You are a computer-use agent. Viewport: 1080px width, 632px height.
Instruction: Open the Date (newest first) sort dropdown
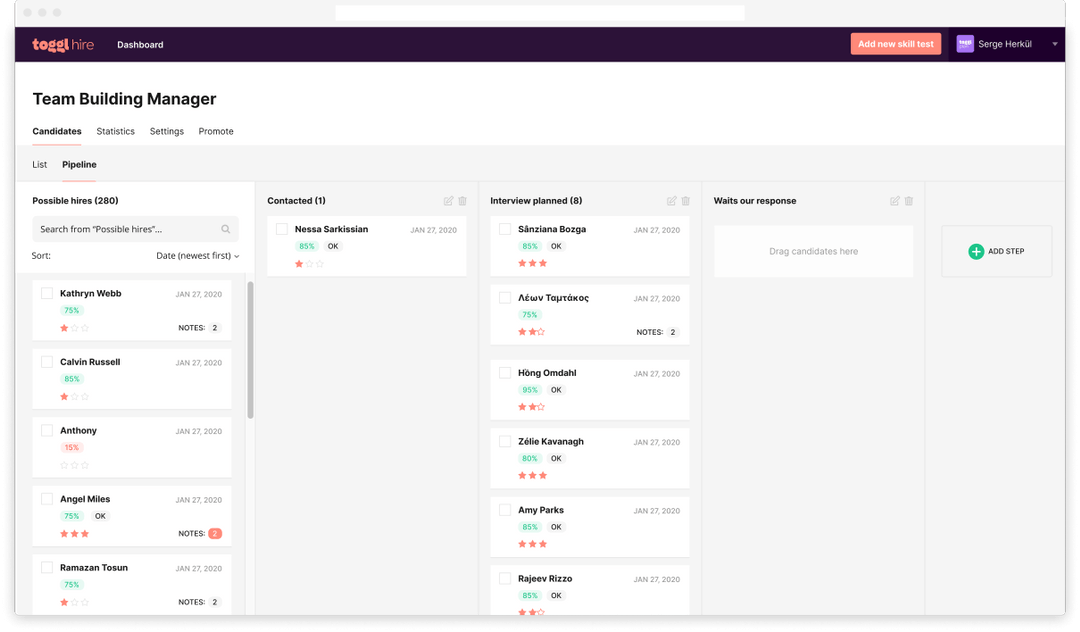[194, 255]
